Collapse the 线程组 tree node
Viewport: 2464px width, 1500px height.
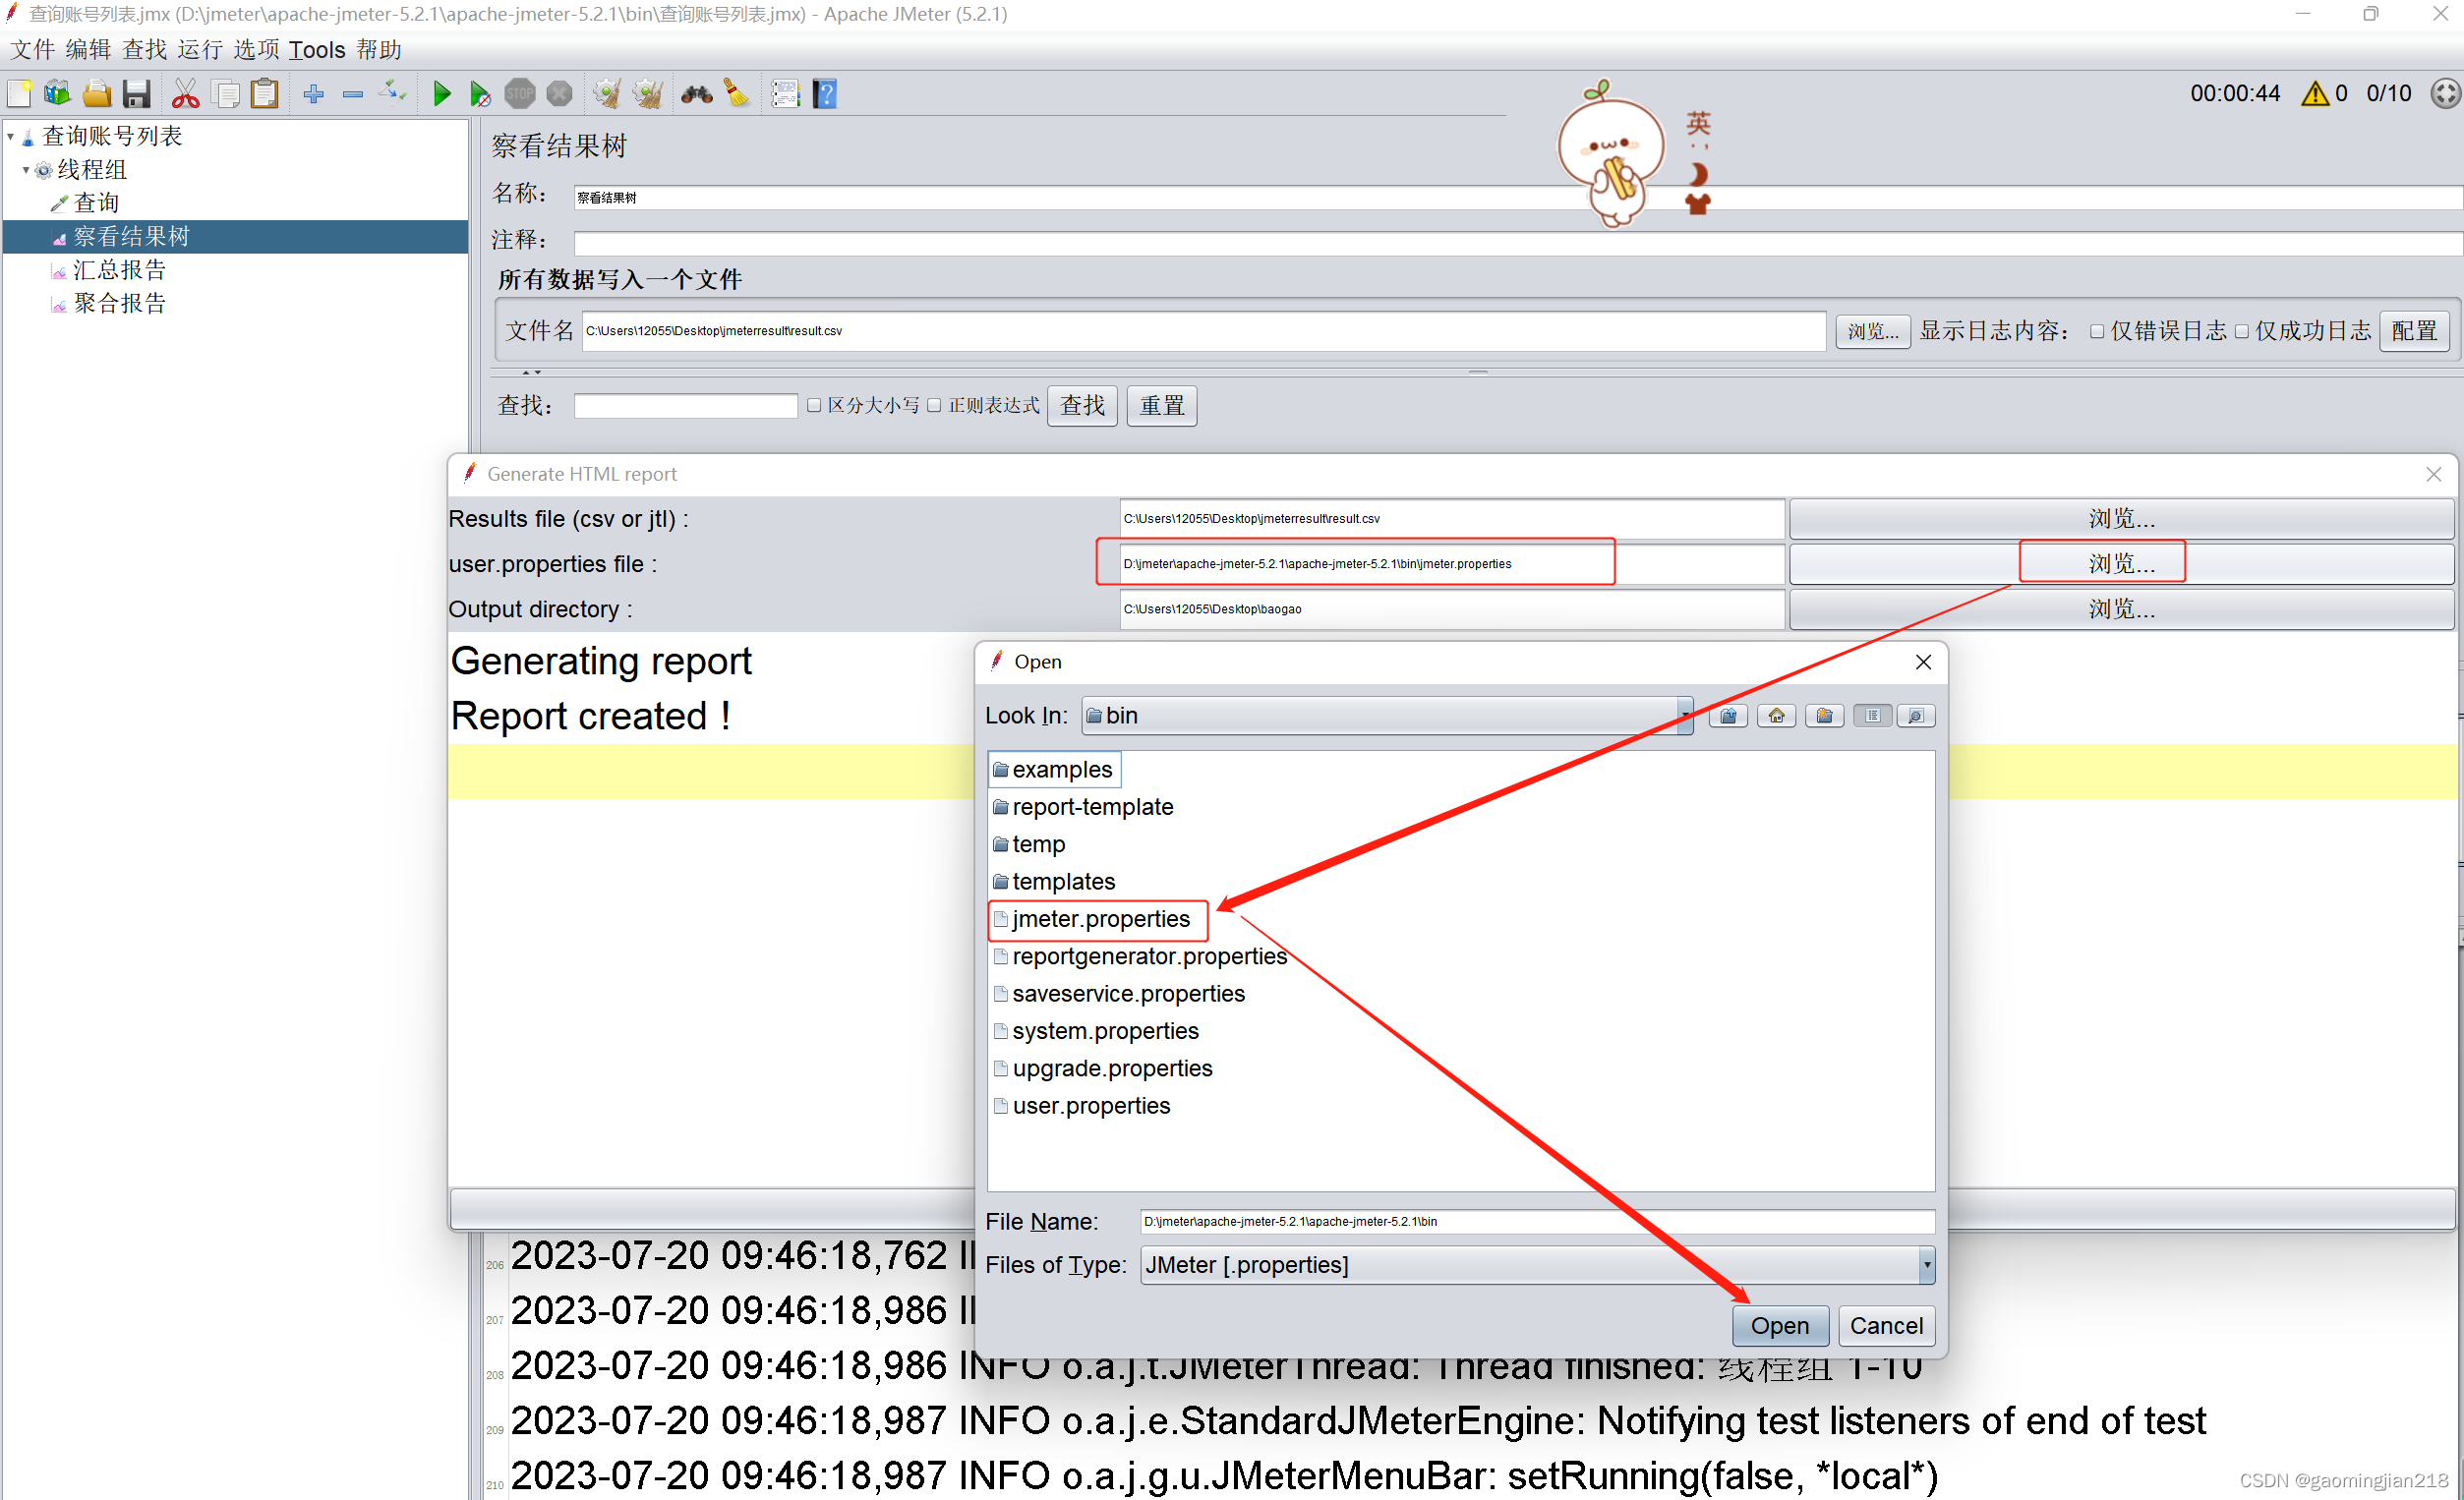tap(26, 170)
